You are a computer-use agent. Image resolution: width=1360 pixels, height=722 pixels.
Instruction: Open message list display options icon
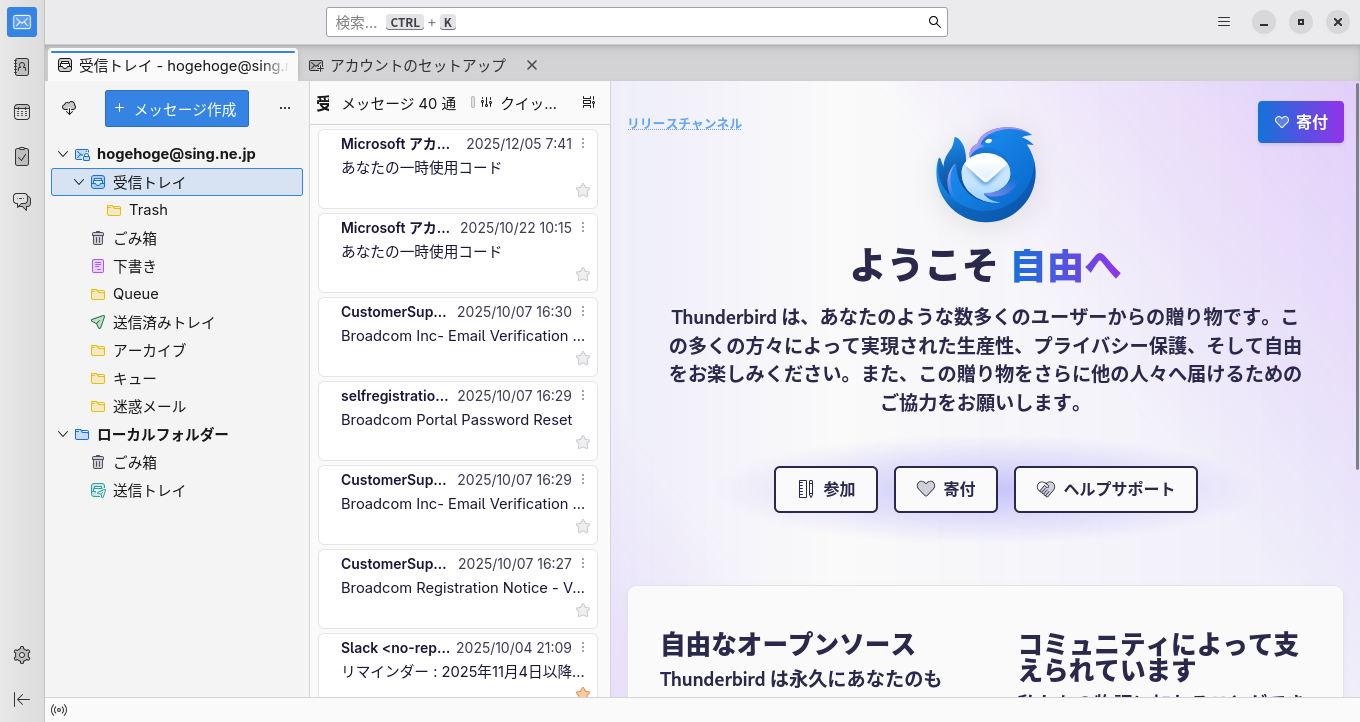coord(588,103)
